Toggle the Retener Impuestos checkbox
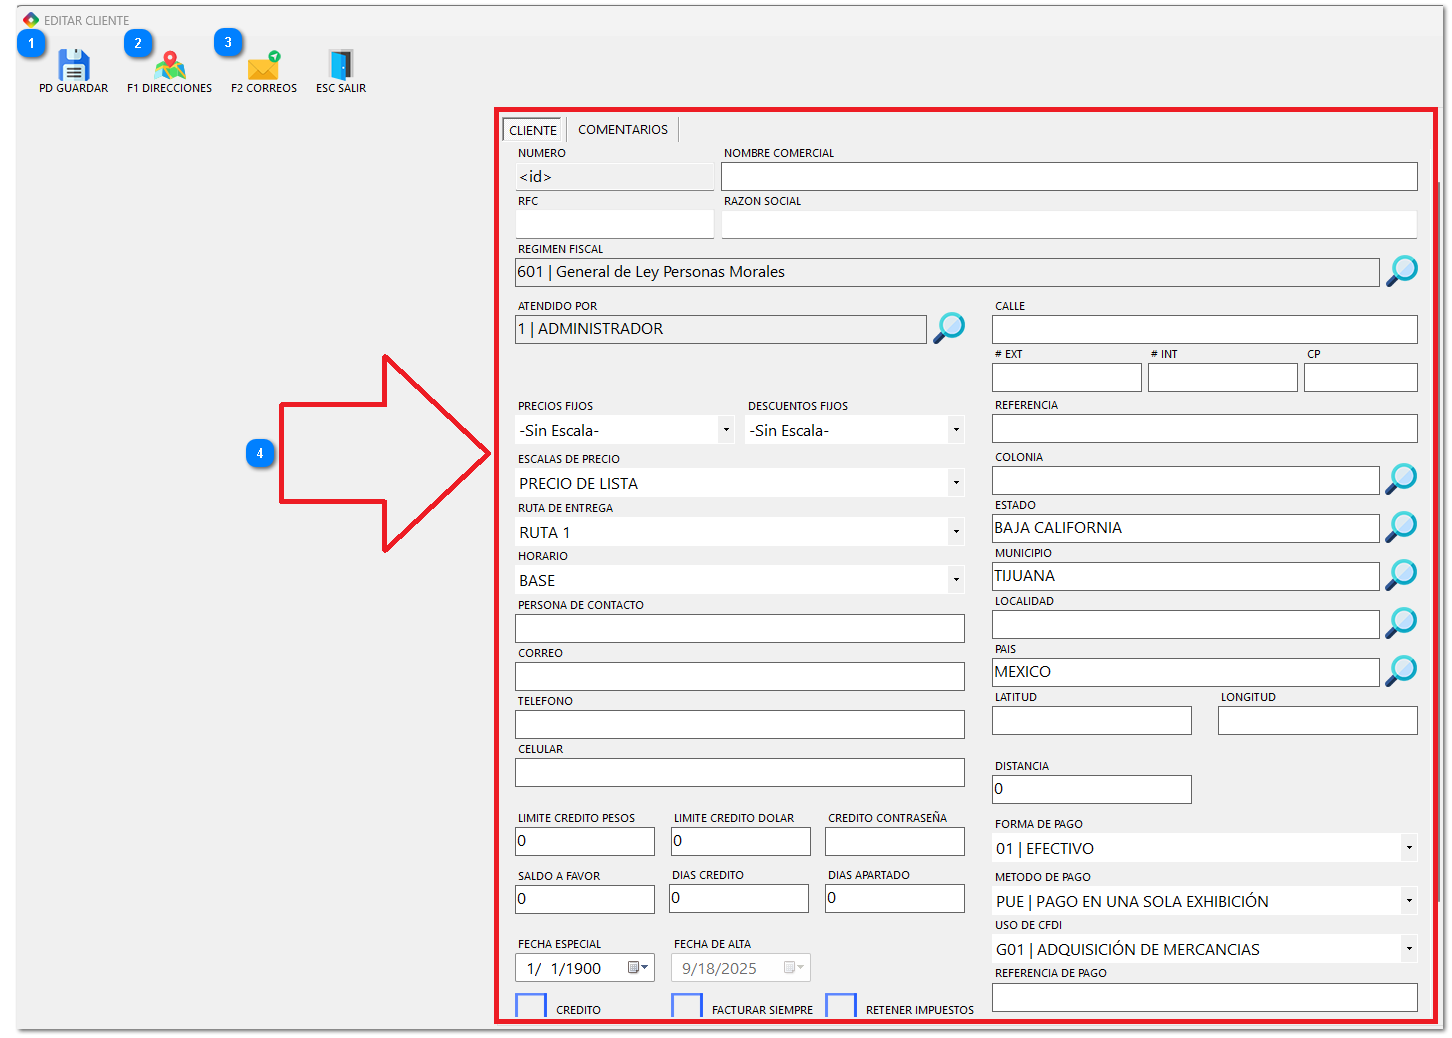The height and width of the screenshot is (1038, 1452). (x=841, y=1006)
